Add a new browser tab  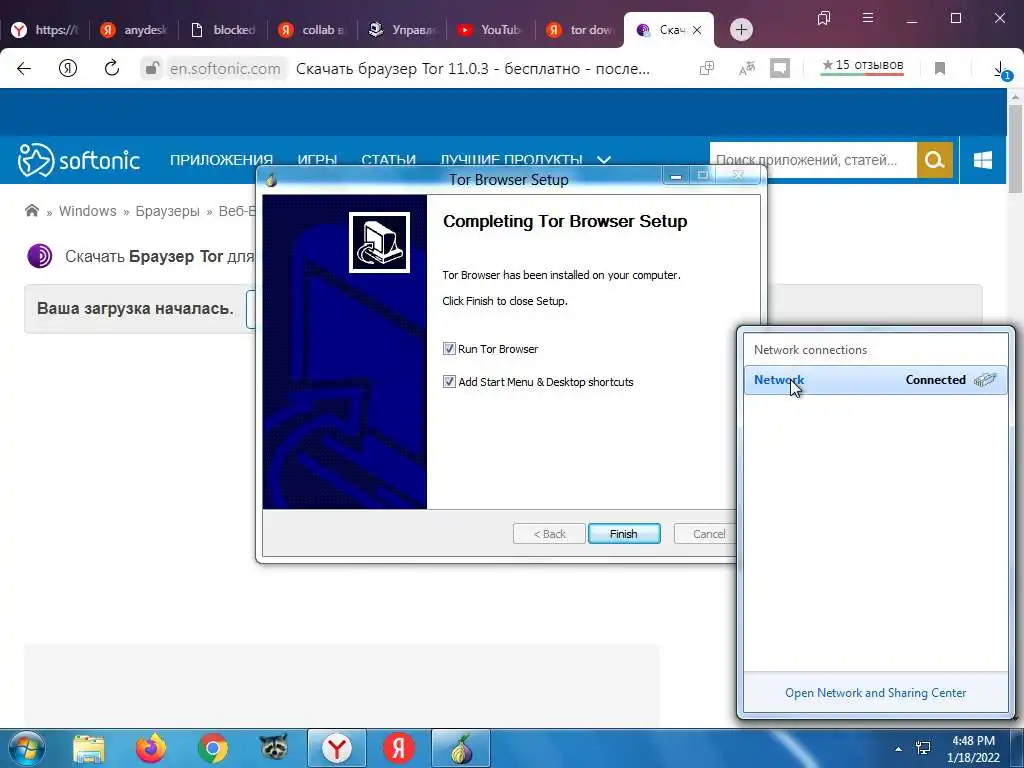coord(741,29)
